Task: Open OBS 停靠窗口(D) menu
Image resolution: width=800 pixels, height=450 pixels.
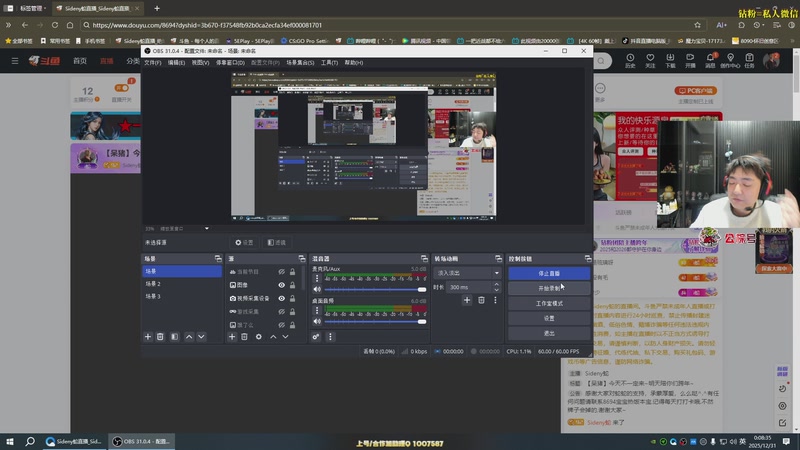Action: pyautogui.click(x=230, y=63)
